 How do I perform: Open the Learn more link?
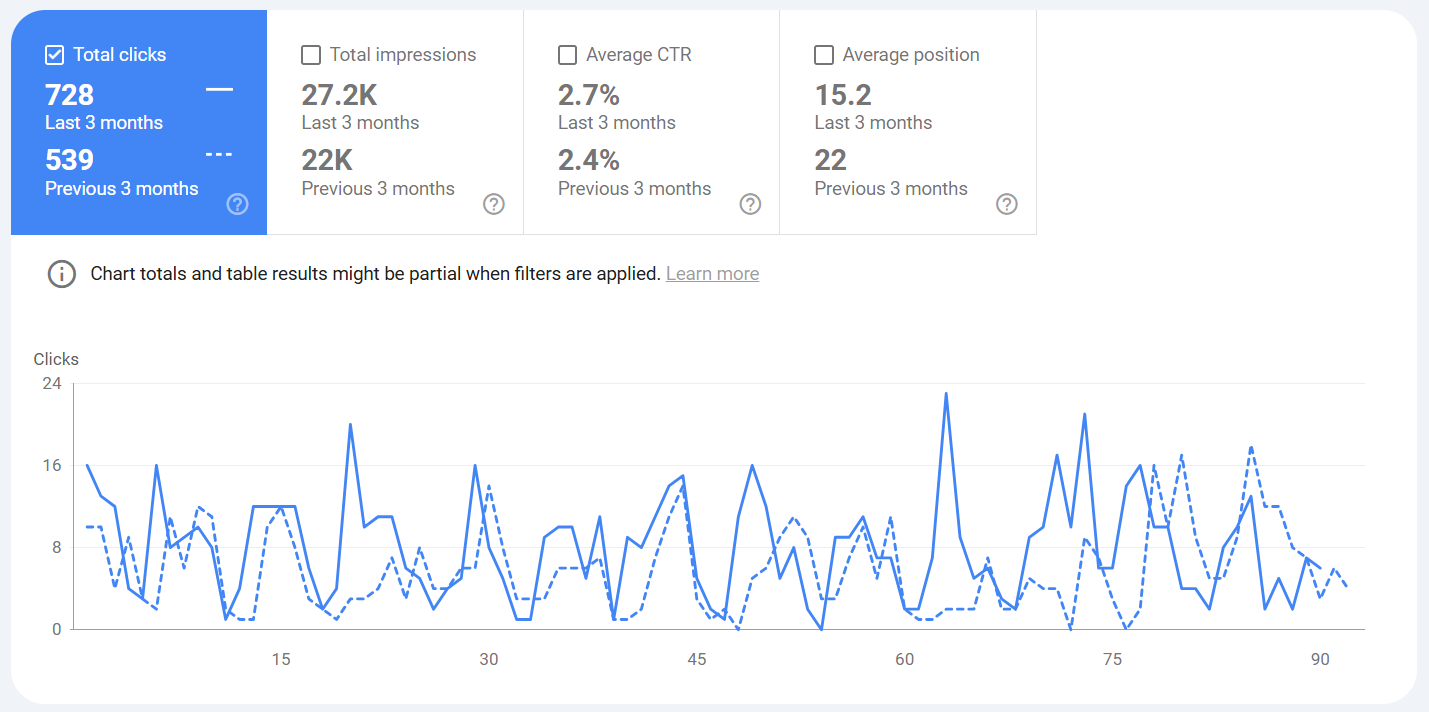712,274
